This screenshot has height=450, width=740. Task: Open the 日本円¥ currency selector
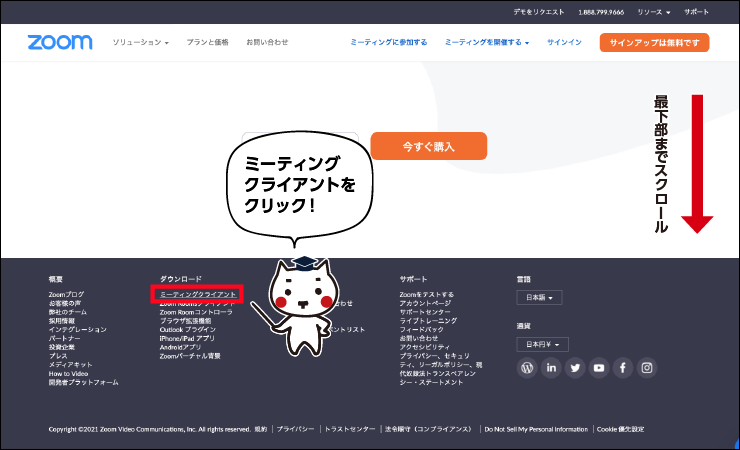pos(543,344)
